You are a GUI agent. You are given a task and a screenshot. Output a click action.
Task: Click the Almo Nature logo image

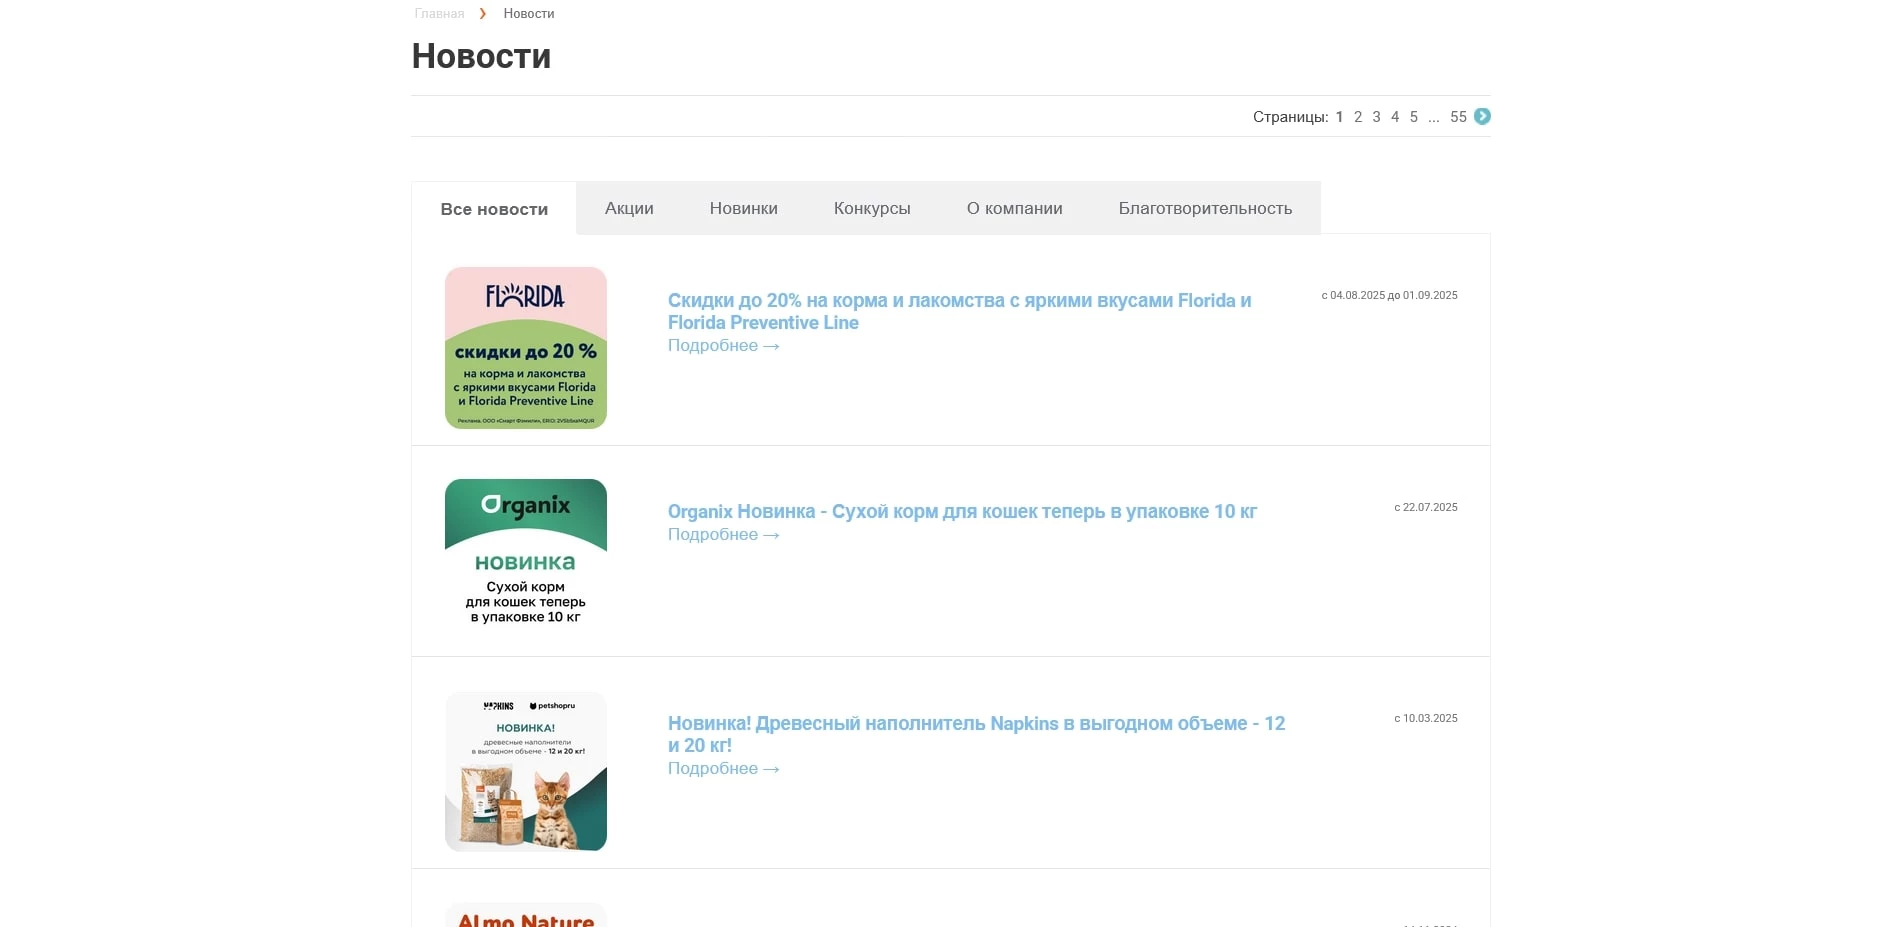pyautogui.click(x=525, y=915)
